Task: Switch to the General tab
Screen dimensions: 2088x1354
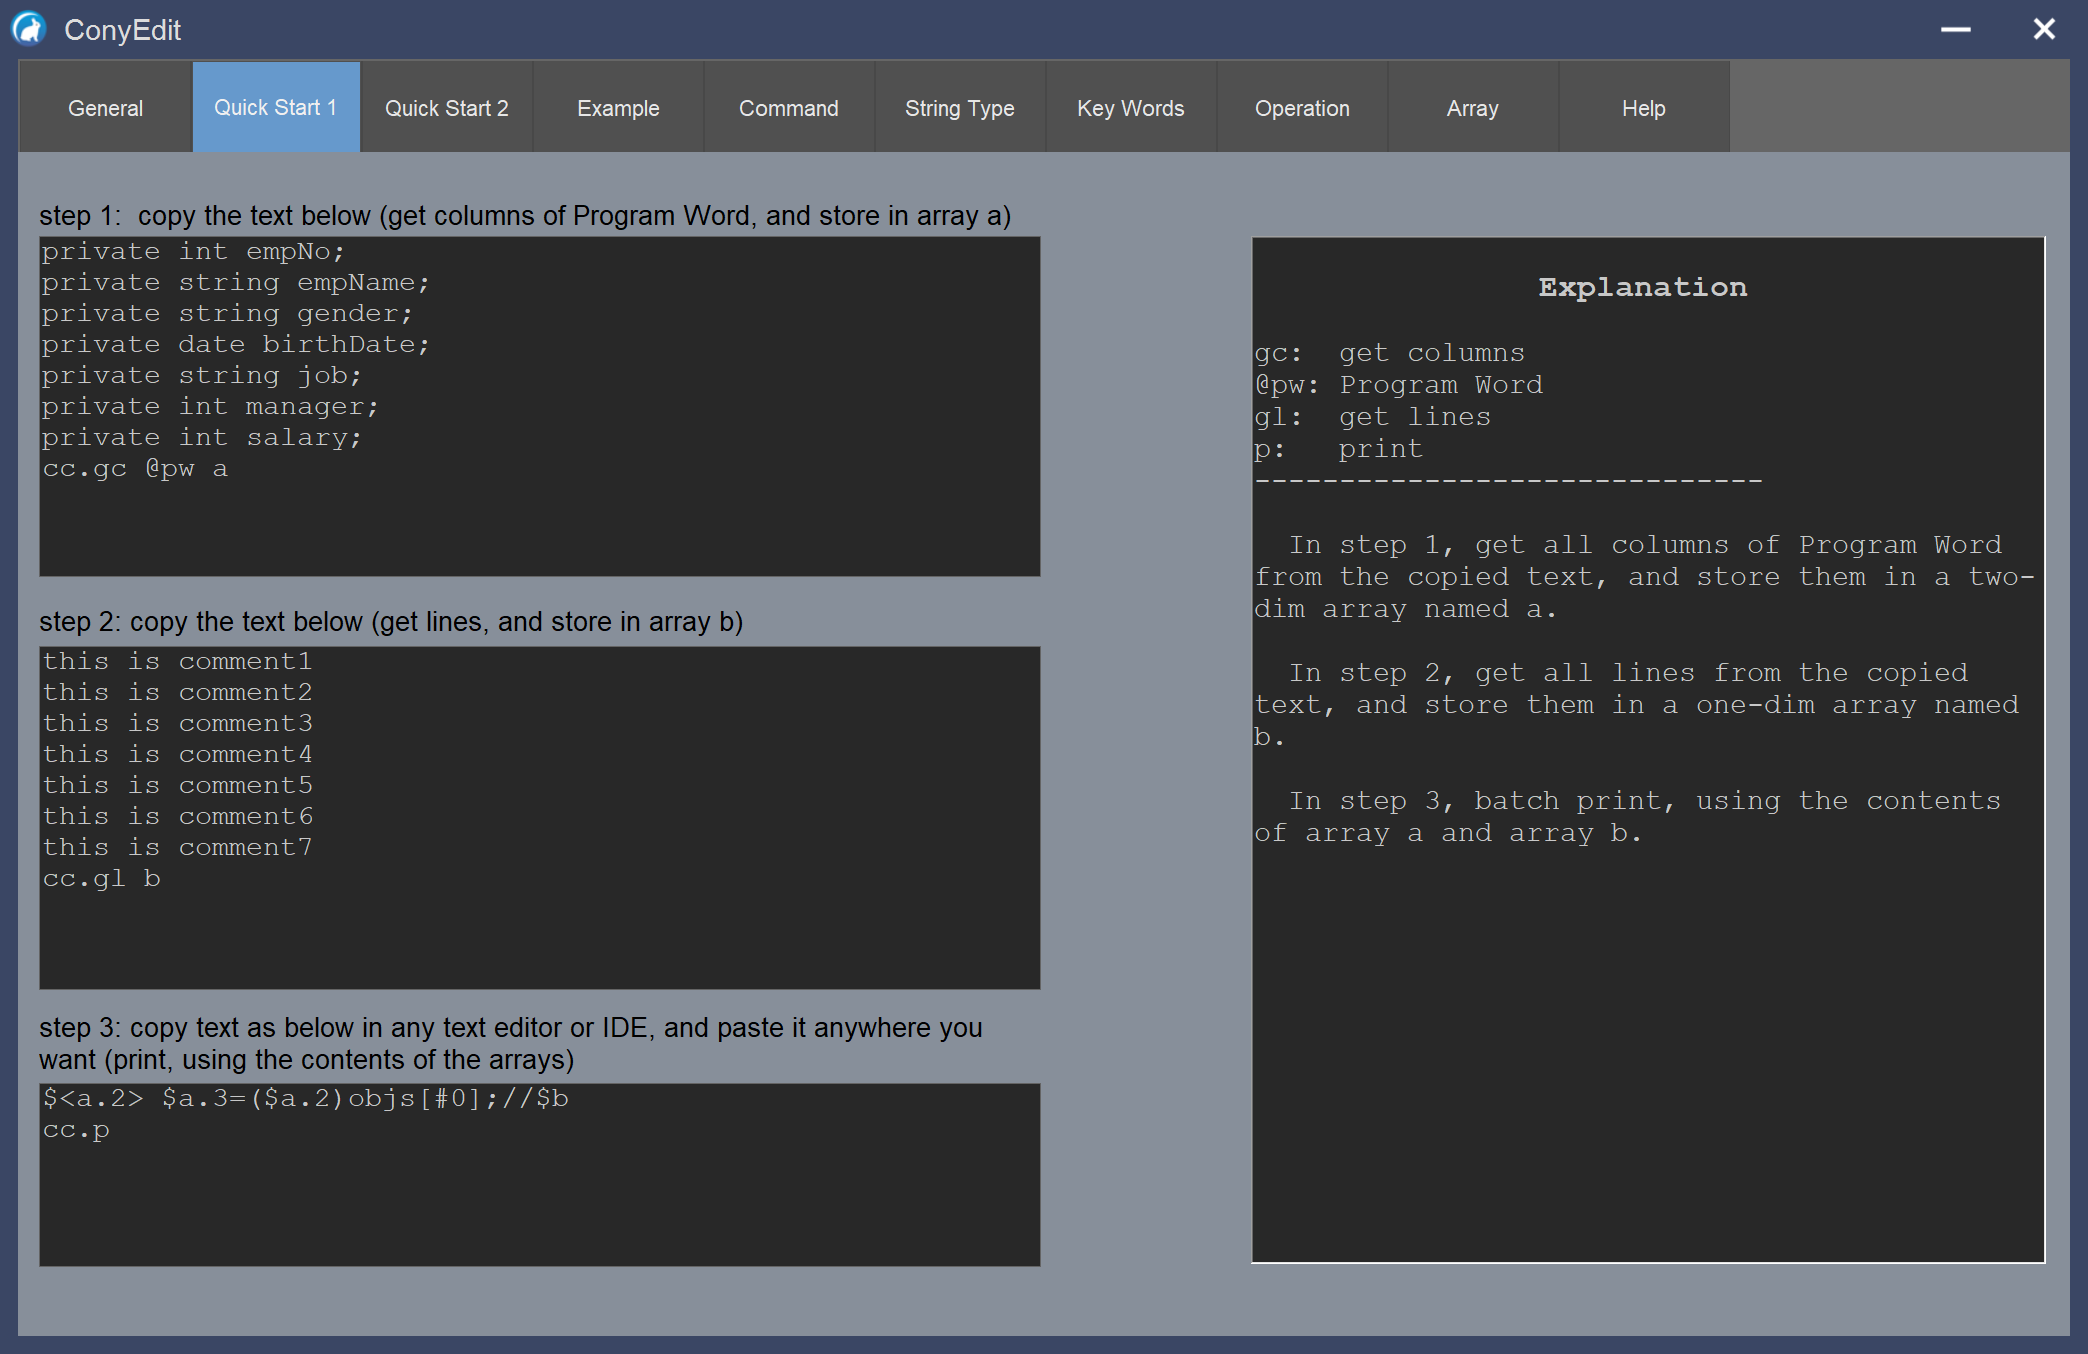Action: (105, 108)
